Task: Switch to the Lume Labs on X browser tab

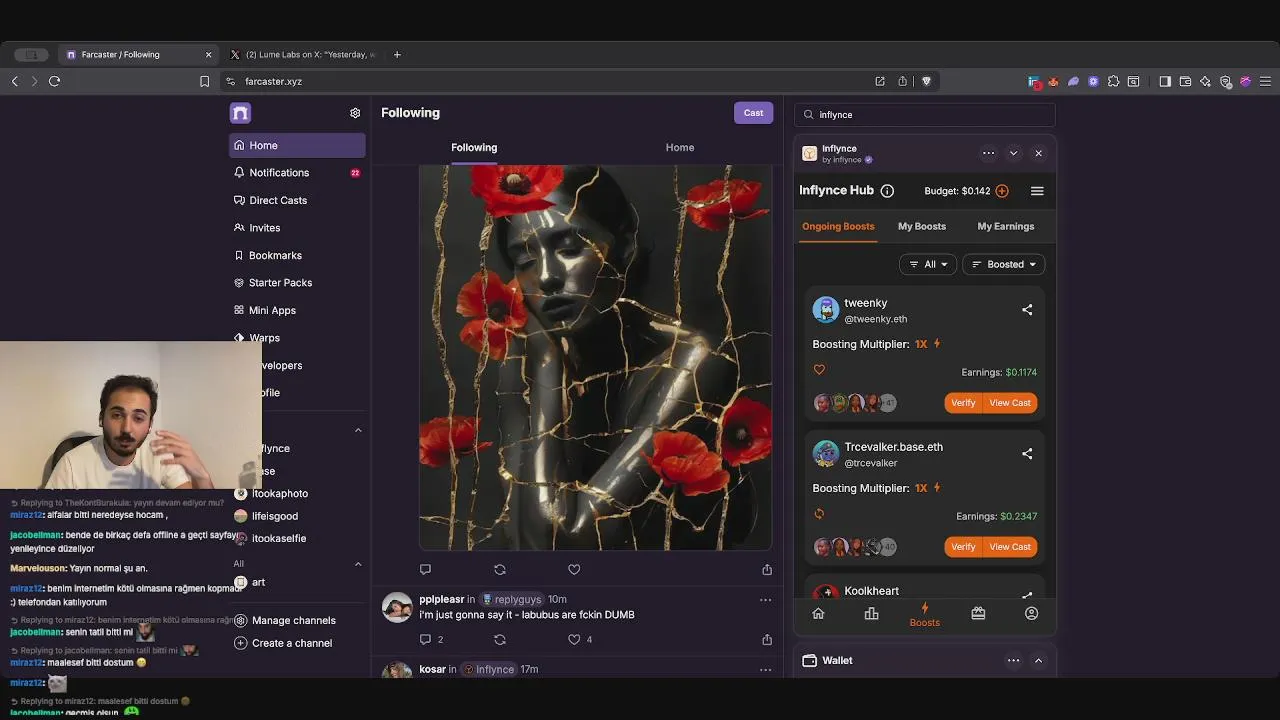Action: [305, 55]
